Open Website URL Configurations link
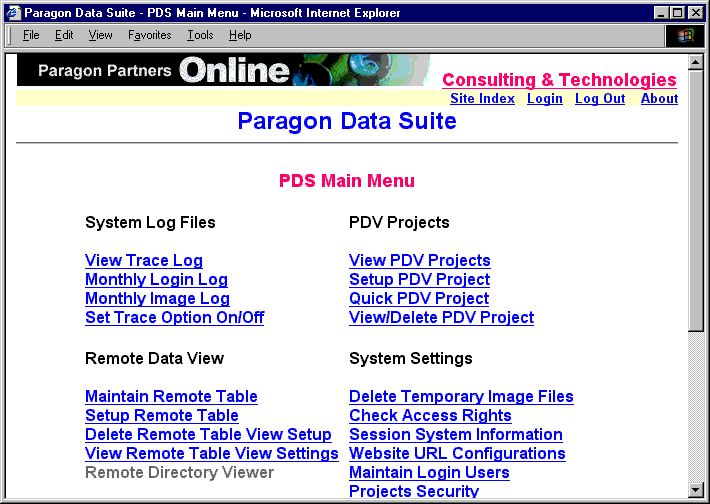The image size is (710, 504). click(x=457, y=454)
